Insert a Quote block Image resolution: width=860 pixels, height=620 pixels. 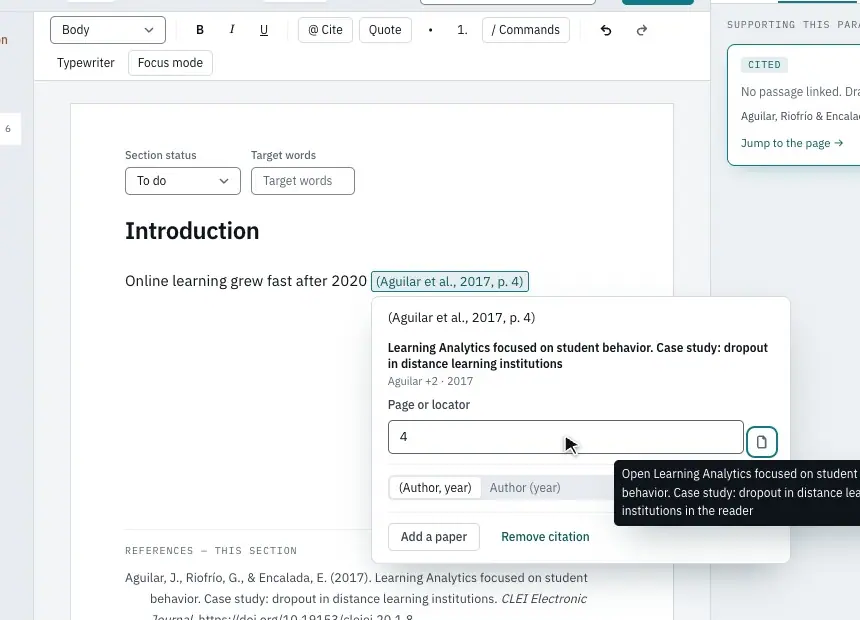point(385,30)
